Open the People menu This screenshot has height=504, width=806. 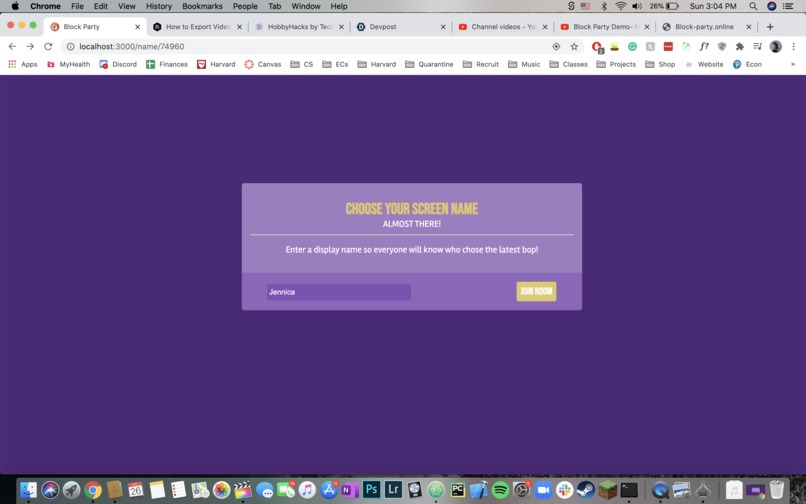245,6
